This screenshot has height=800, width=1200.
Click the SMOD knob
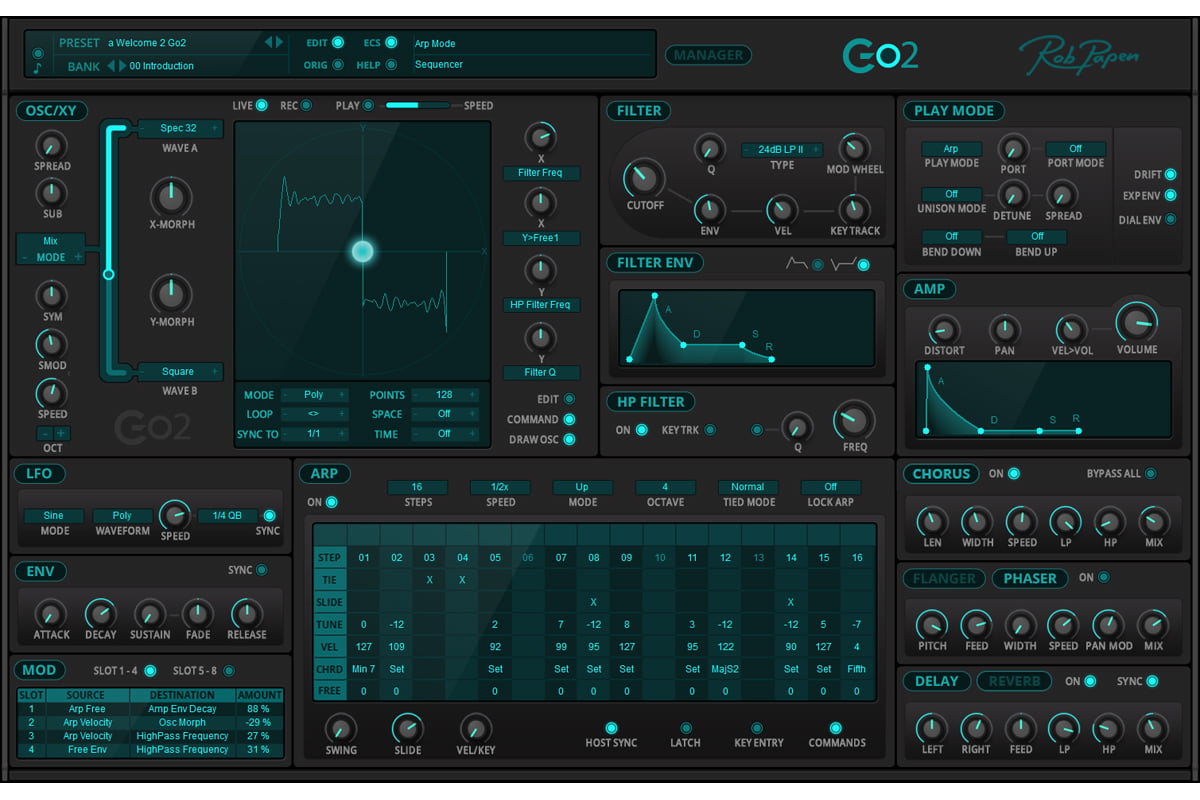pyautogui.click(x=52, y=344)
